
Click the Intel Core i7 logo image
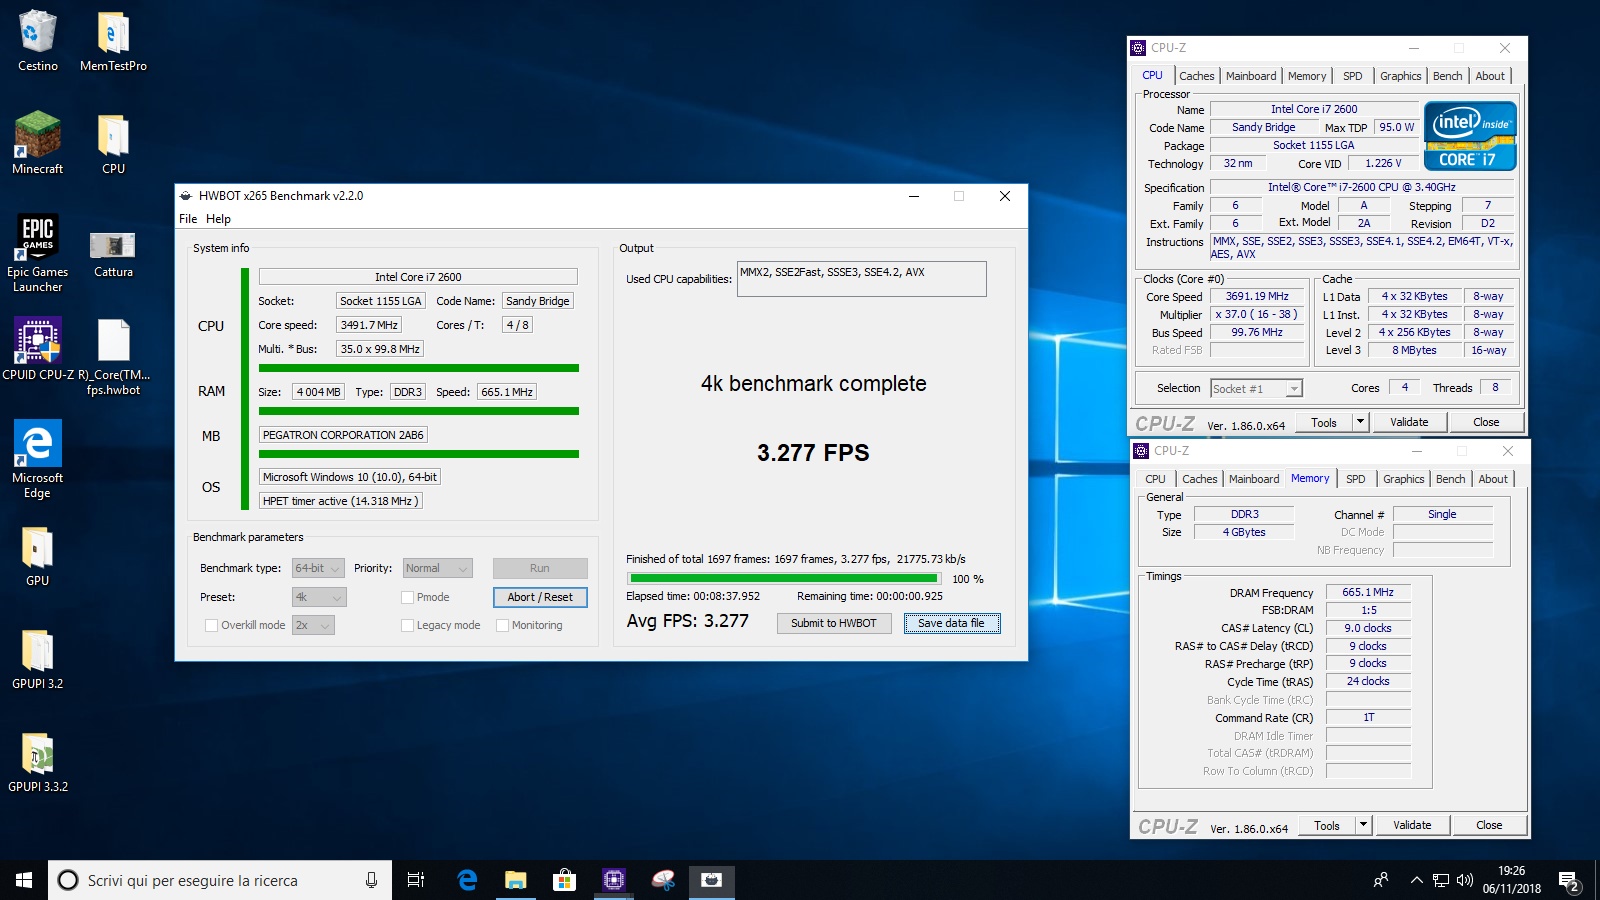[1470, 136]
